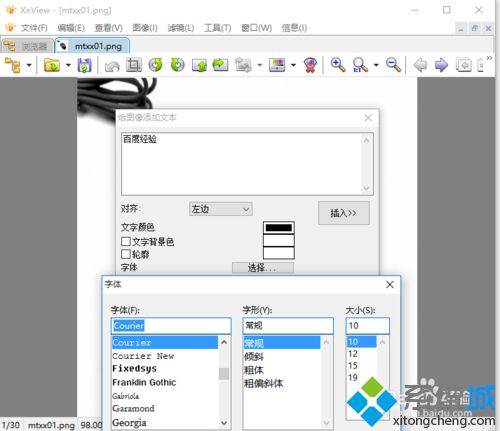Click the zoom fit magnifier icon

point(360,65)
